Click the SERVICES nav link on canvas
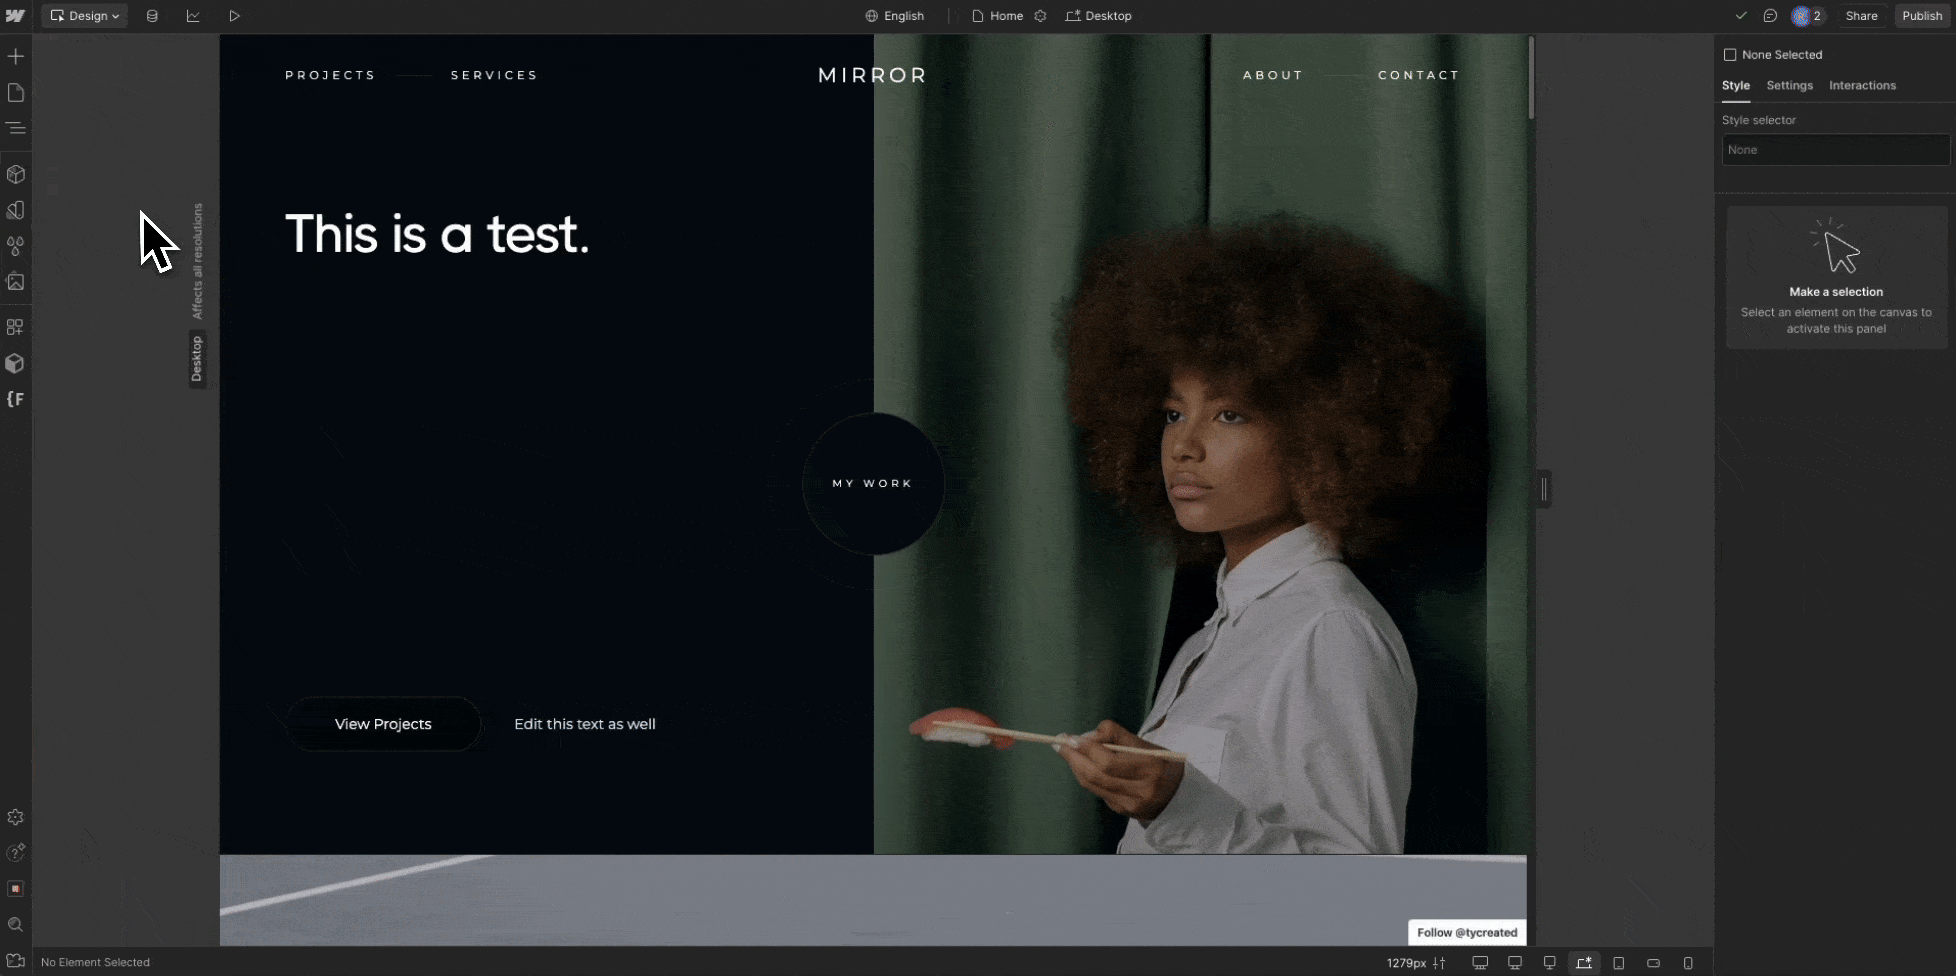This screenshot has width=1956, height=976. pos(494,75)
